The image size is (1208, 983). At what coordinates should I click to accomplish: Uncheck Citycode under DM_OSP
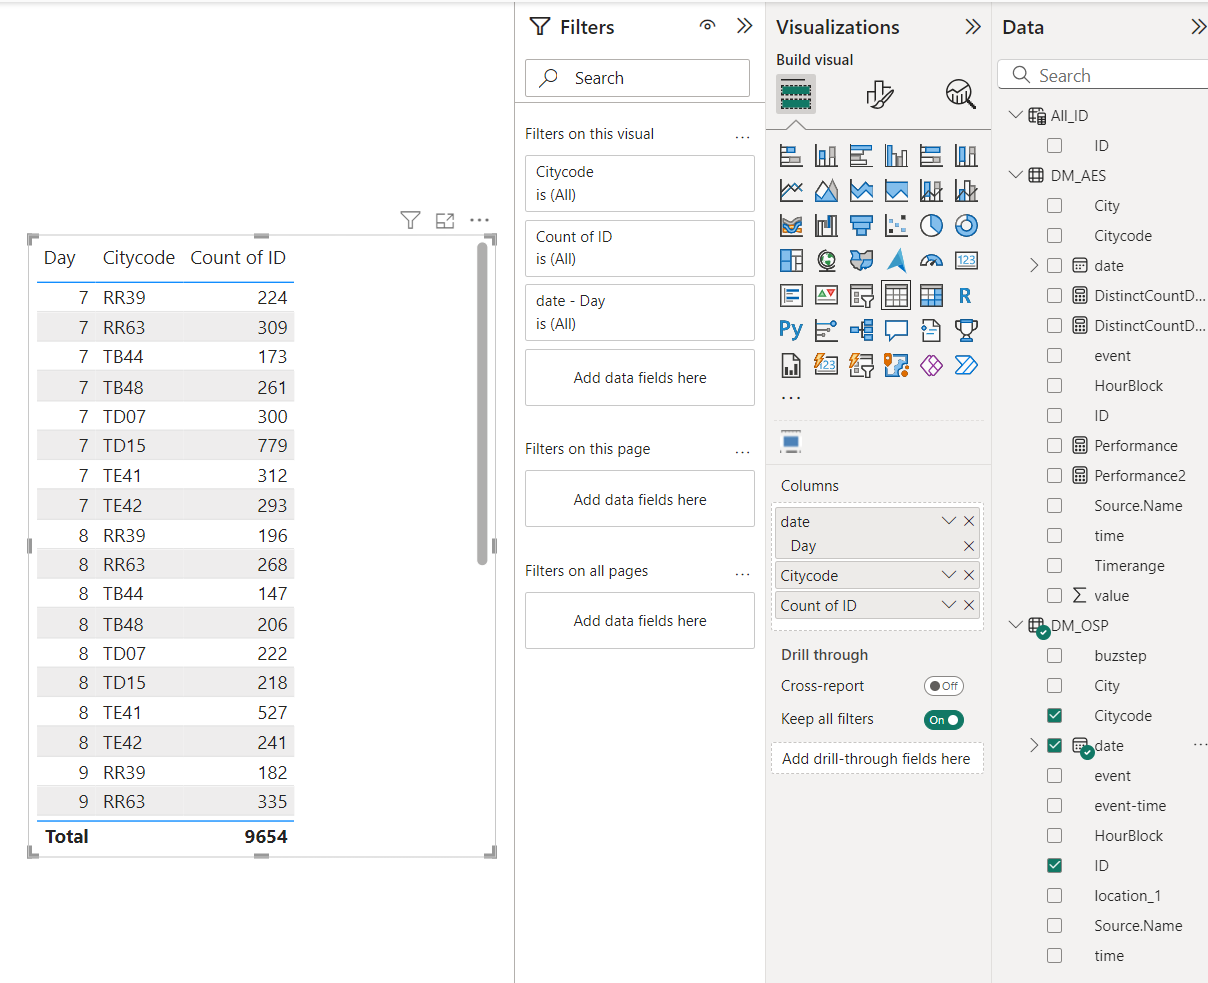point(1054,715)
